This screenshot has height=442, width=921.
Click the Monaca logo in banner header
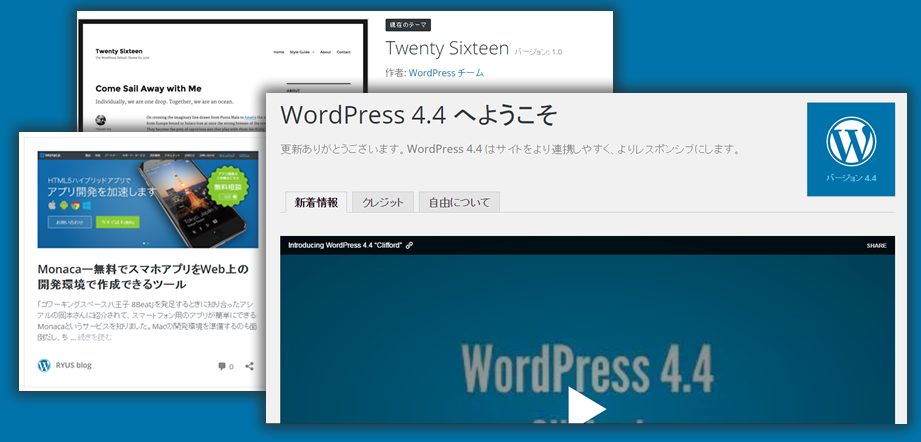point(51,155)
